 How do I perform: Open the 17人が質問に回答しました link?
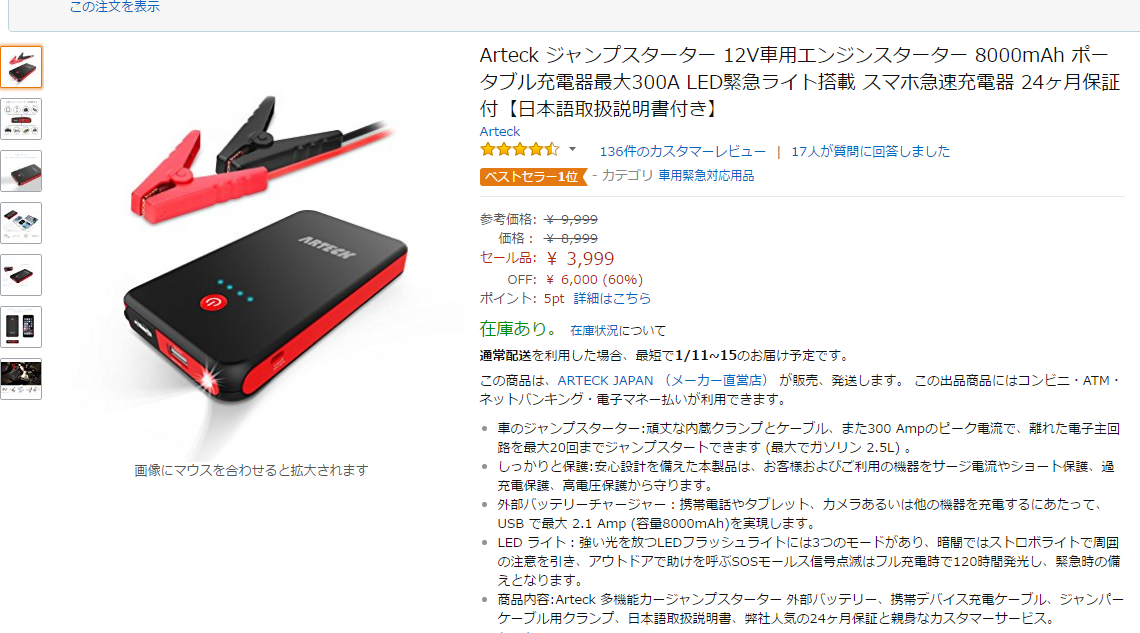870,151
